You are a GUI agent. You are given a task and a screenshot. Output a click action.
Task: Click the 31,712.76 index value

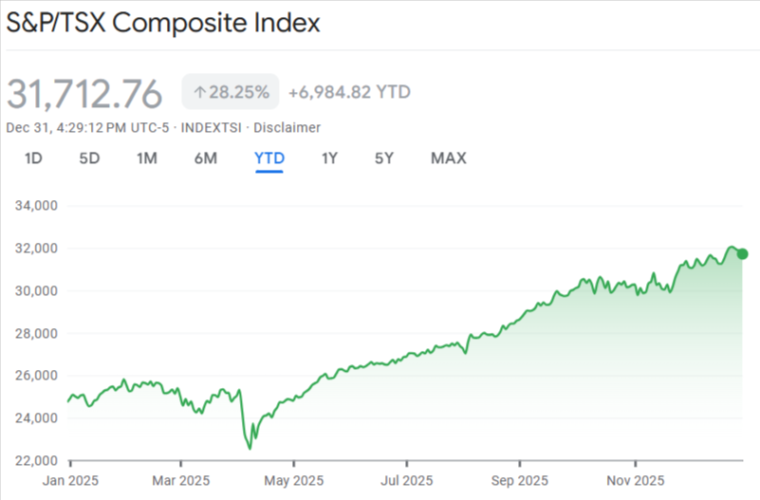pyautogui.click(x=85, y=94)
